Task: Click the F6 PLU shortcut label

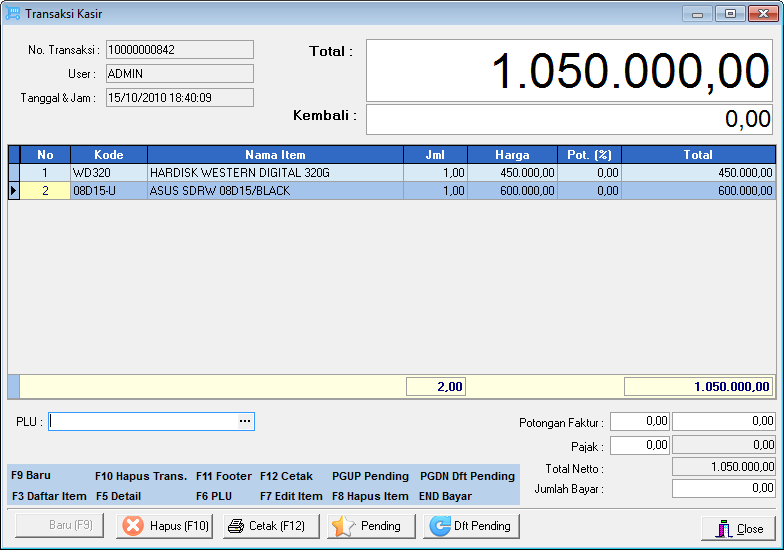Action: point(214,496)
